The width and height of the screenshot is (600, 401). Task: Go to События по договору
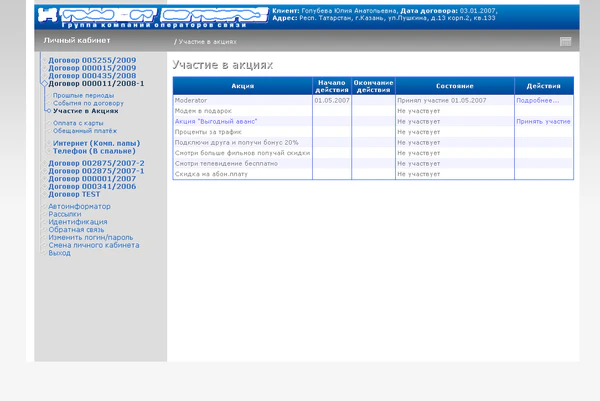tap(88, 103)
